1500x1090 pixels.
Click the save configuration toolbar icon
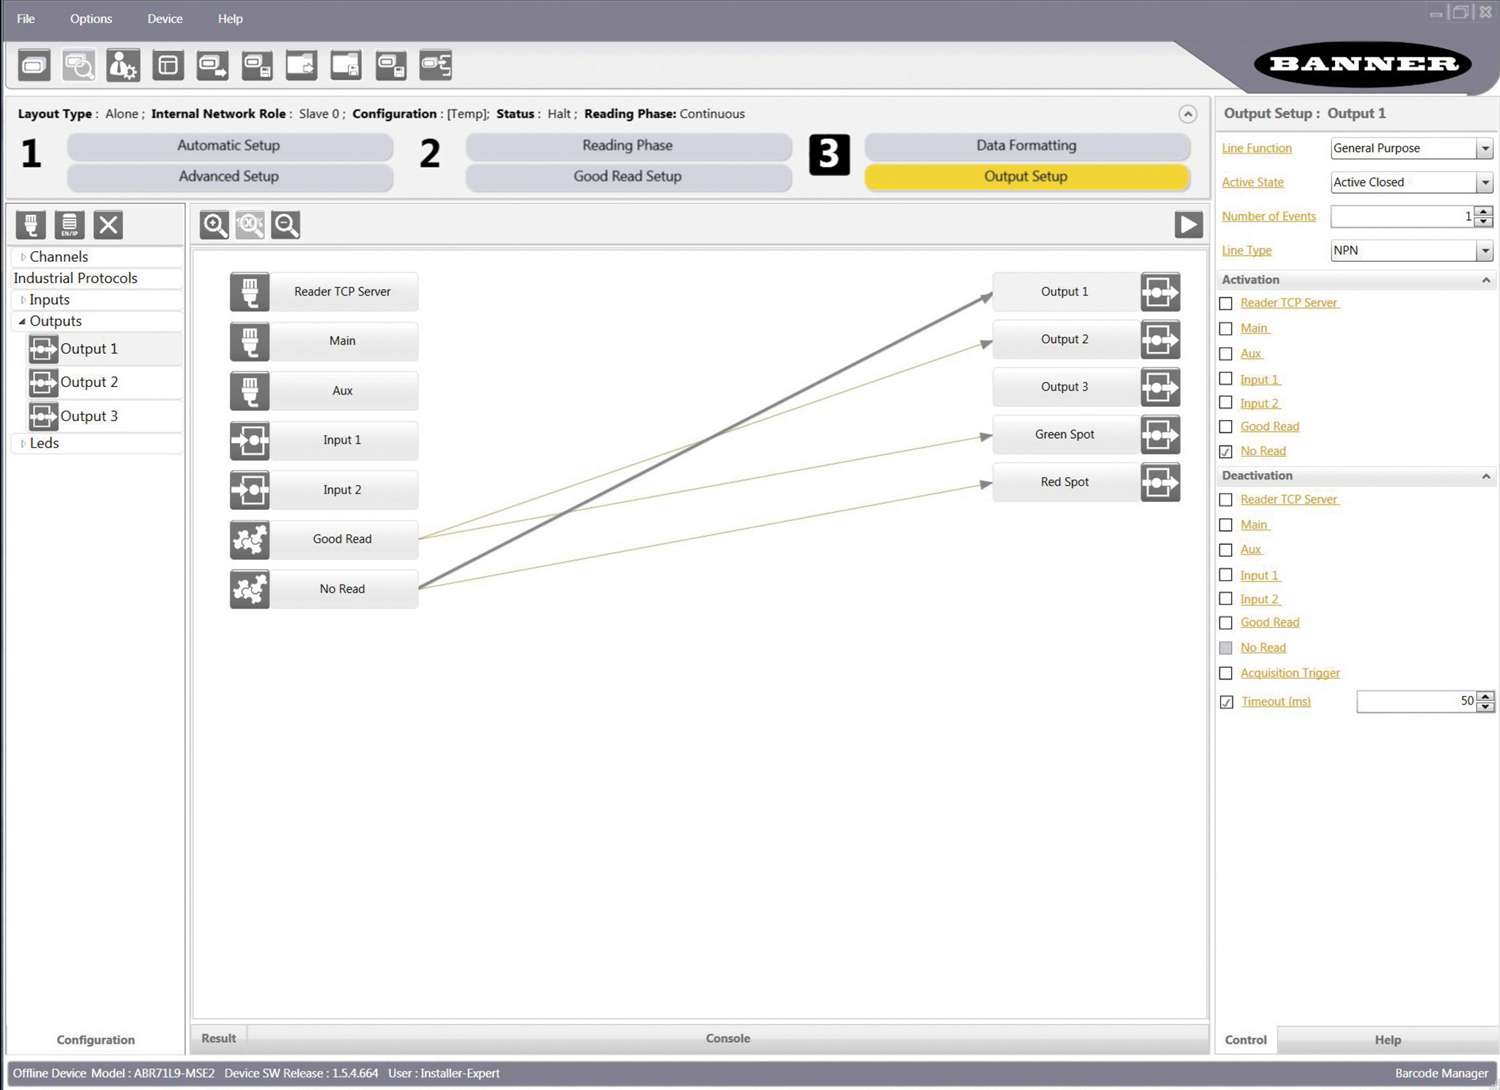256,64
